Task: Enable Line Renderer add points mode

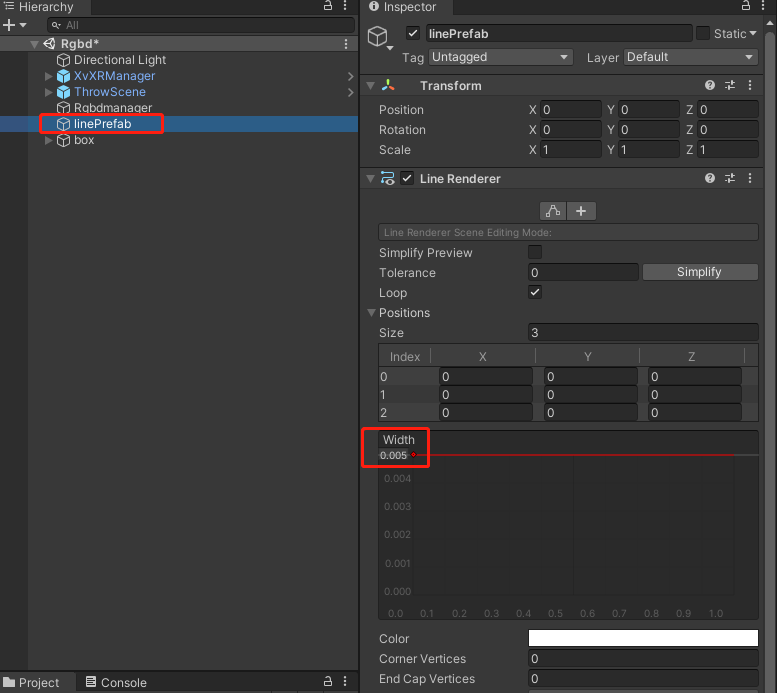Action: (x=581, y=211)
